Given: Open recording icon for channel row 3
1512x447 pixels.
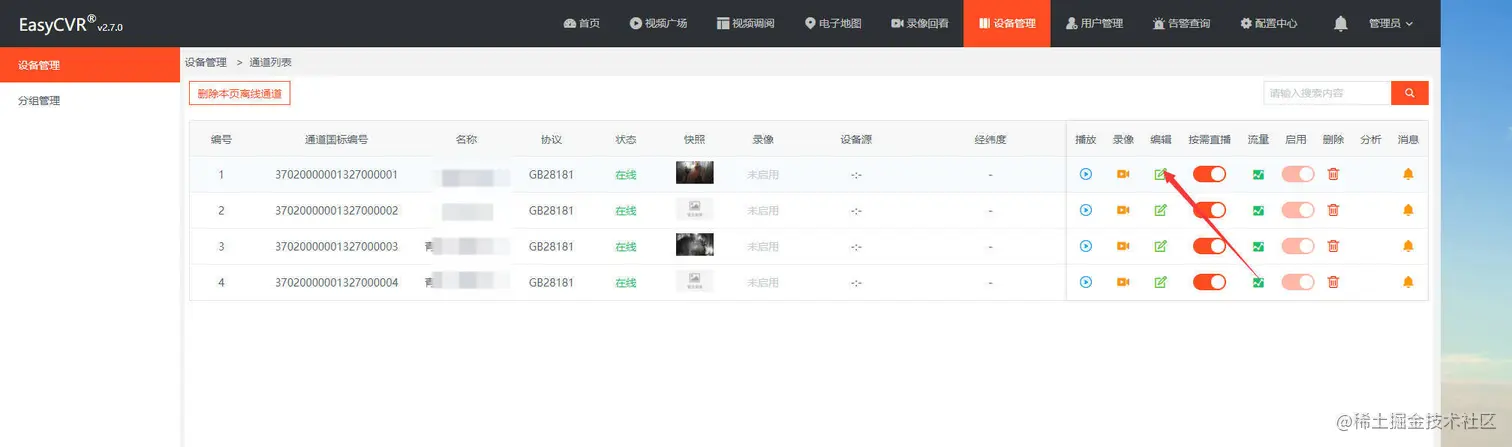Looking at the screenshot, I should pyautogui.click(x=1123, y=246).
